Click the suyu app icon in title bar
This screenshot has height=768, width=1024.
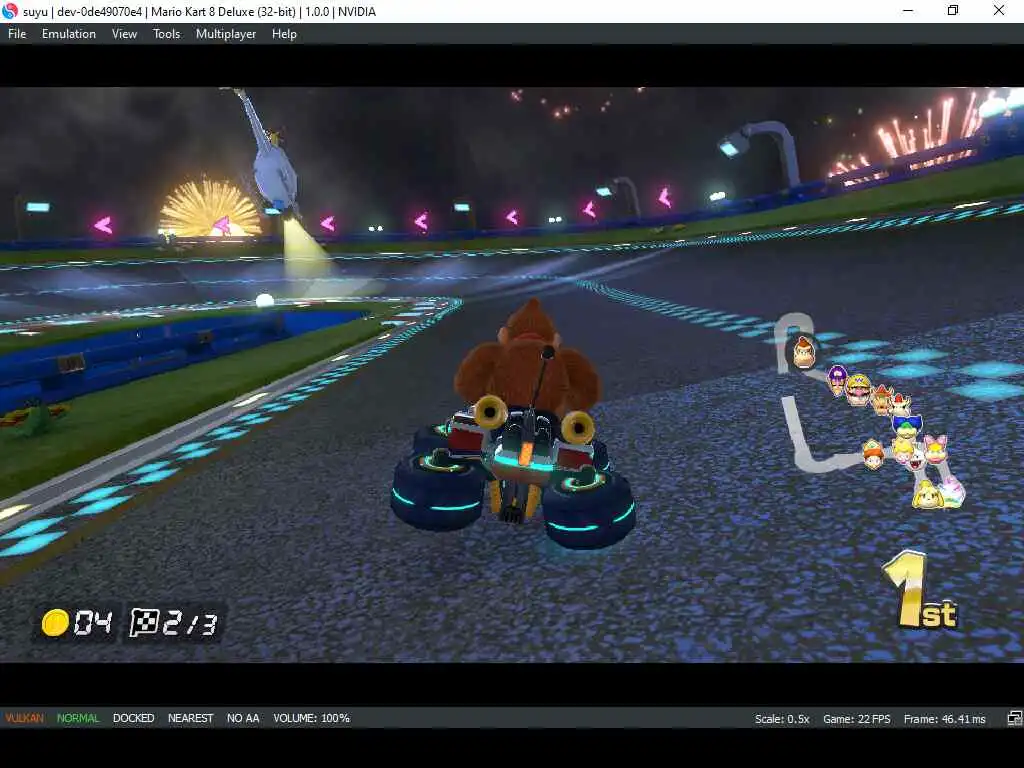coord(10,11)
